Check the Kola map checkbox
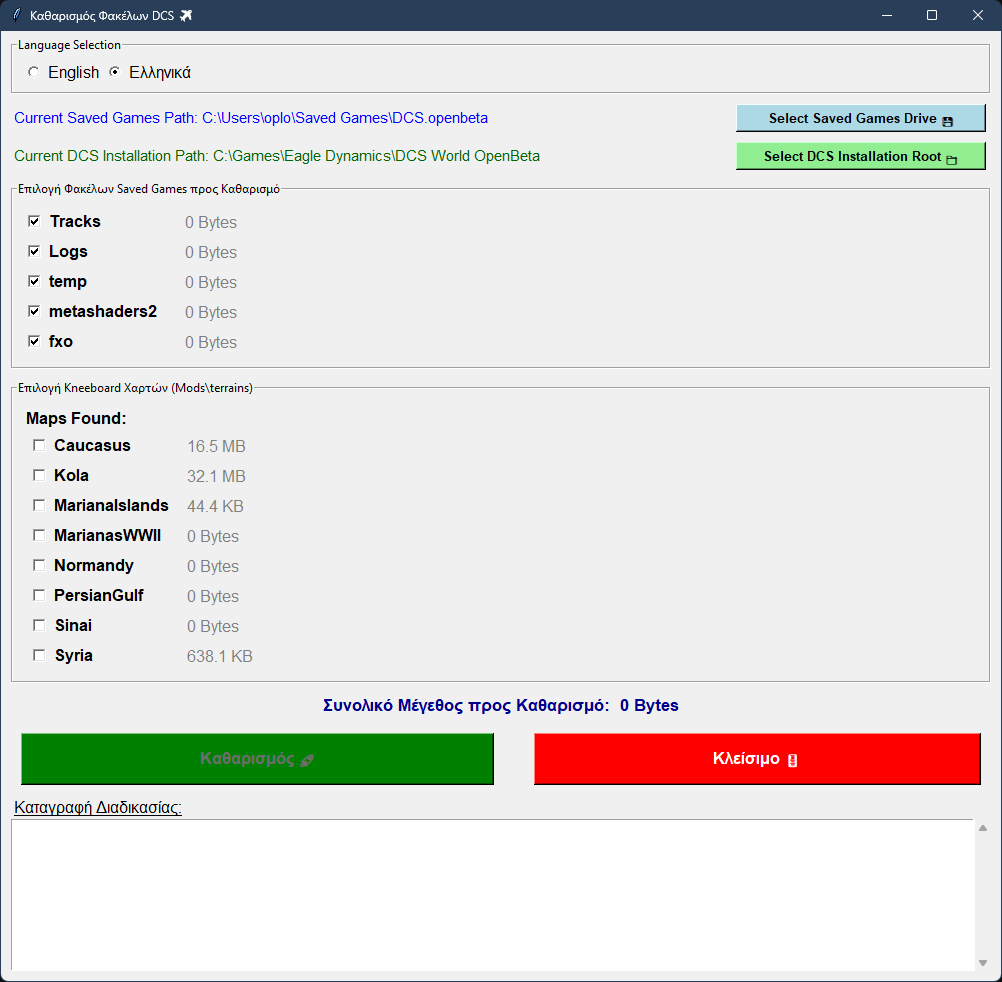The image size is (1002, 982). (39, 475)
